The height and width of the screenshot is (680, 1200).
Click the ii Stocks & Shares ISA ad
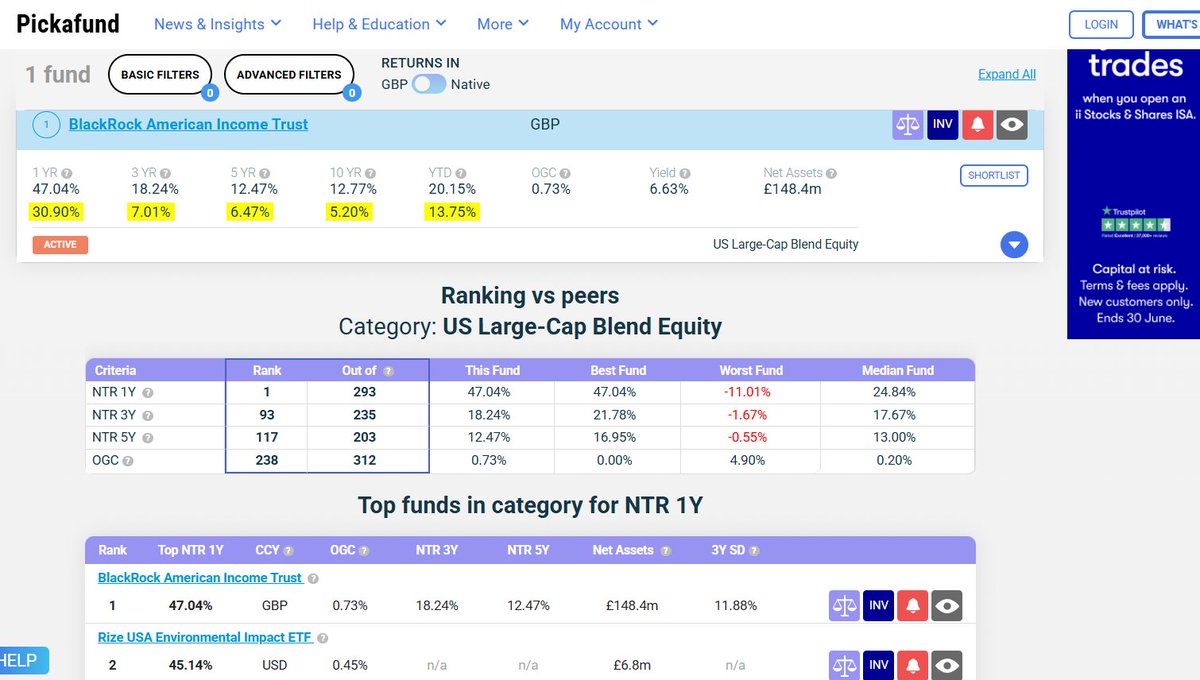pyautogui.click(x=1133, y=195)
